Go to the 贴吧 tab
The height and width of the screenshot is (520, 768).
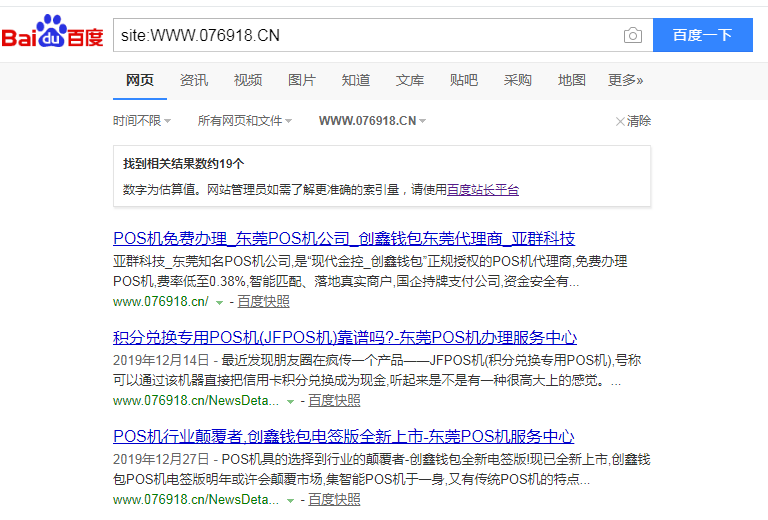click(x=464, y=80)
